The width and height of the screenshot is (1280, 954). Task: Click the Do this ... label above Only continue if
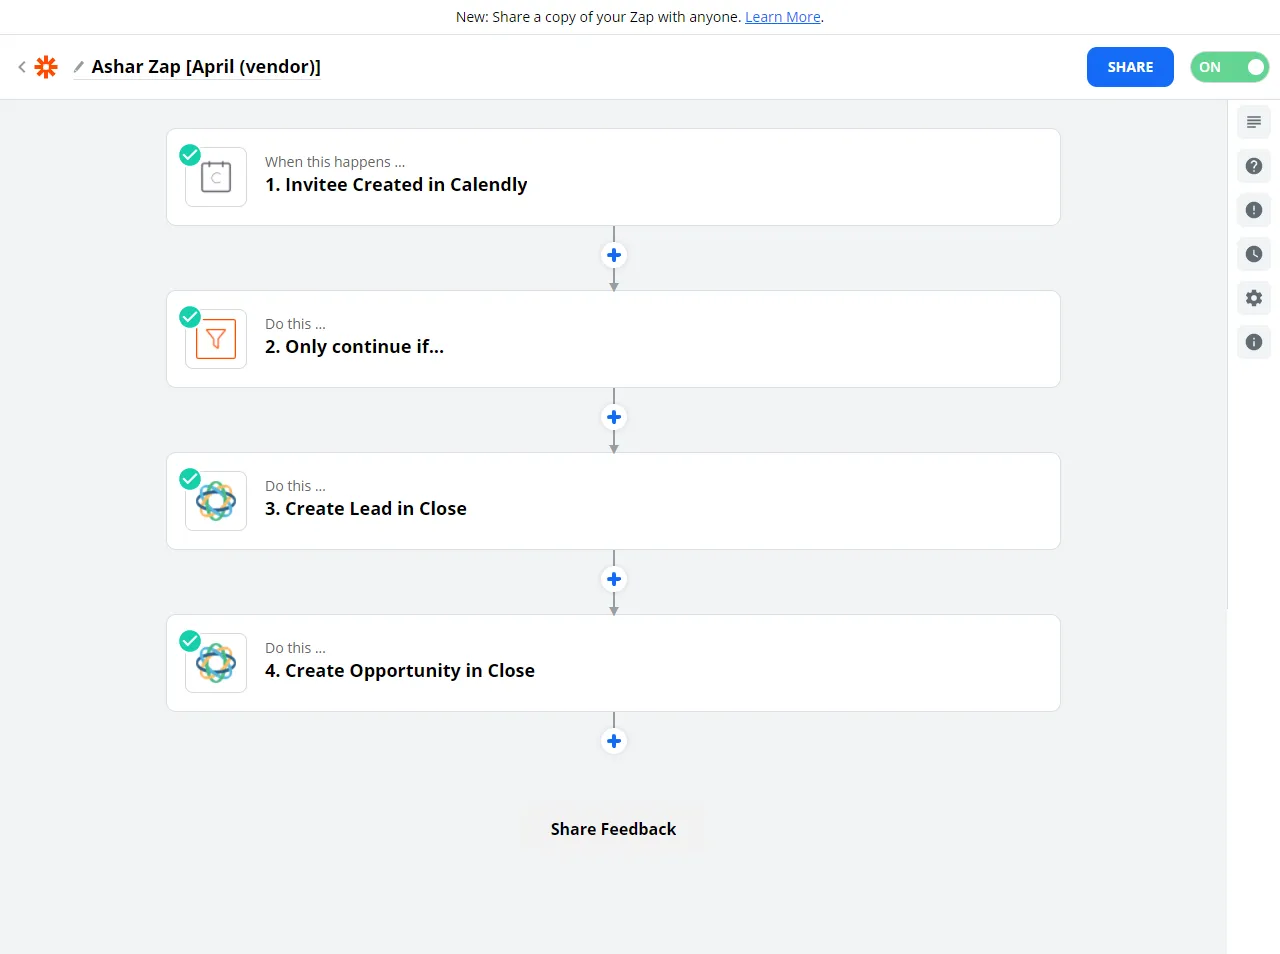(x=295, y=324)
